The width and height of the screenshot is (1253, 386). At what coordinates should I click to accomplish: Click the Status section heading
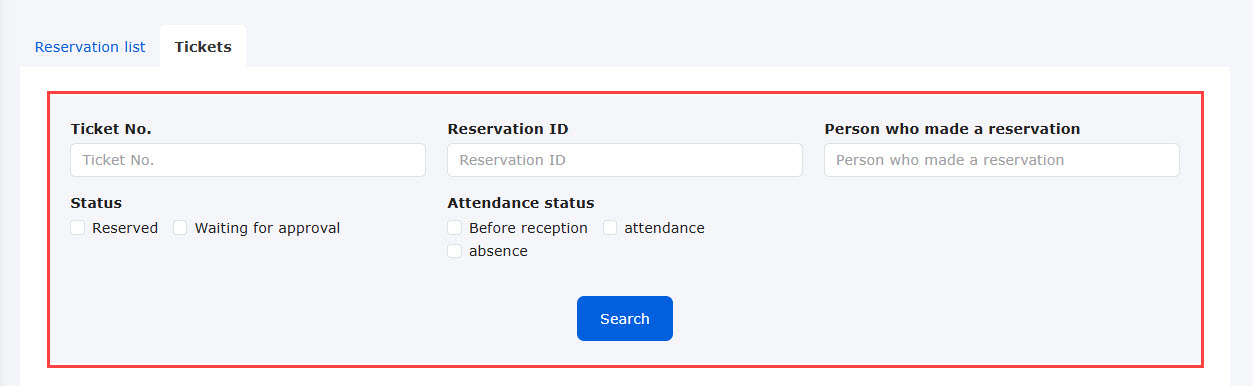[x=96, y=203]
